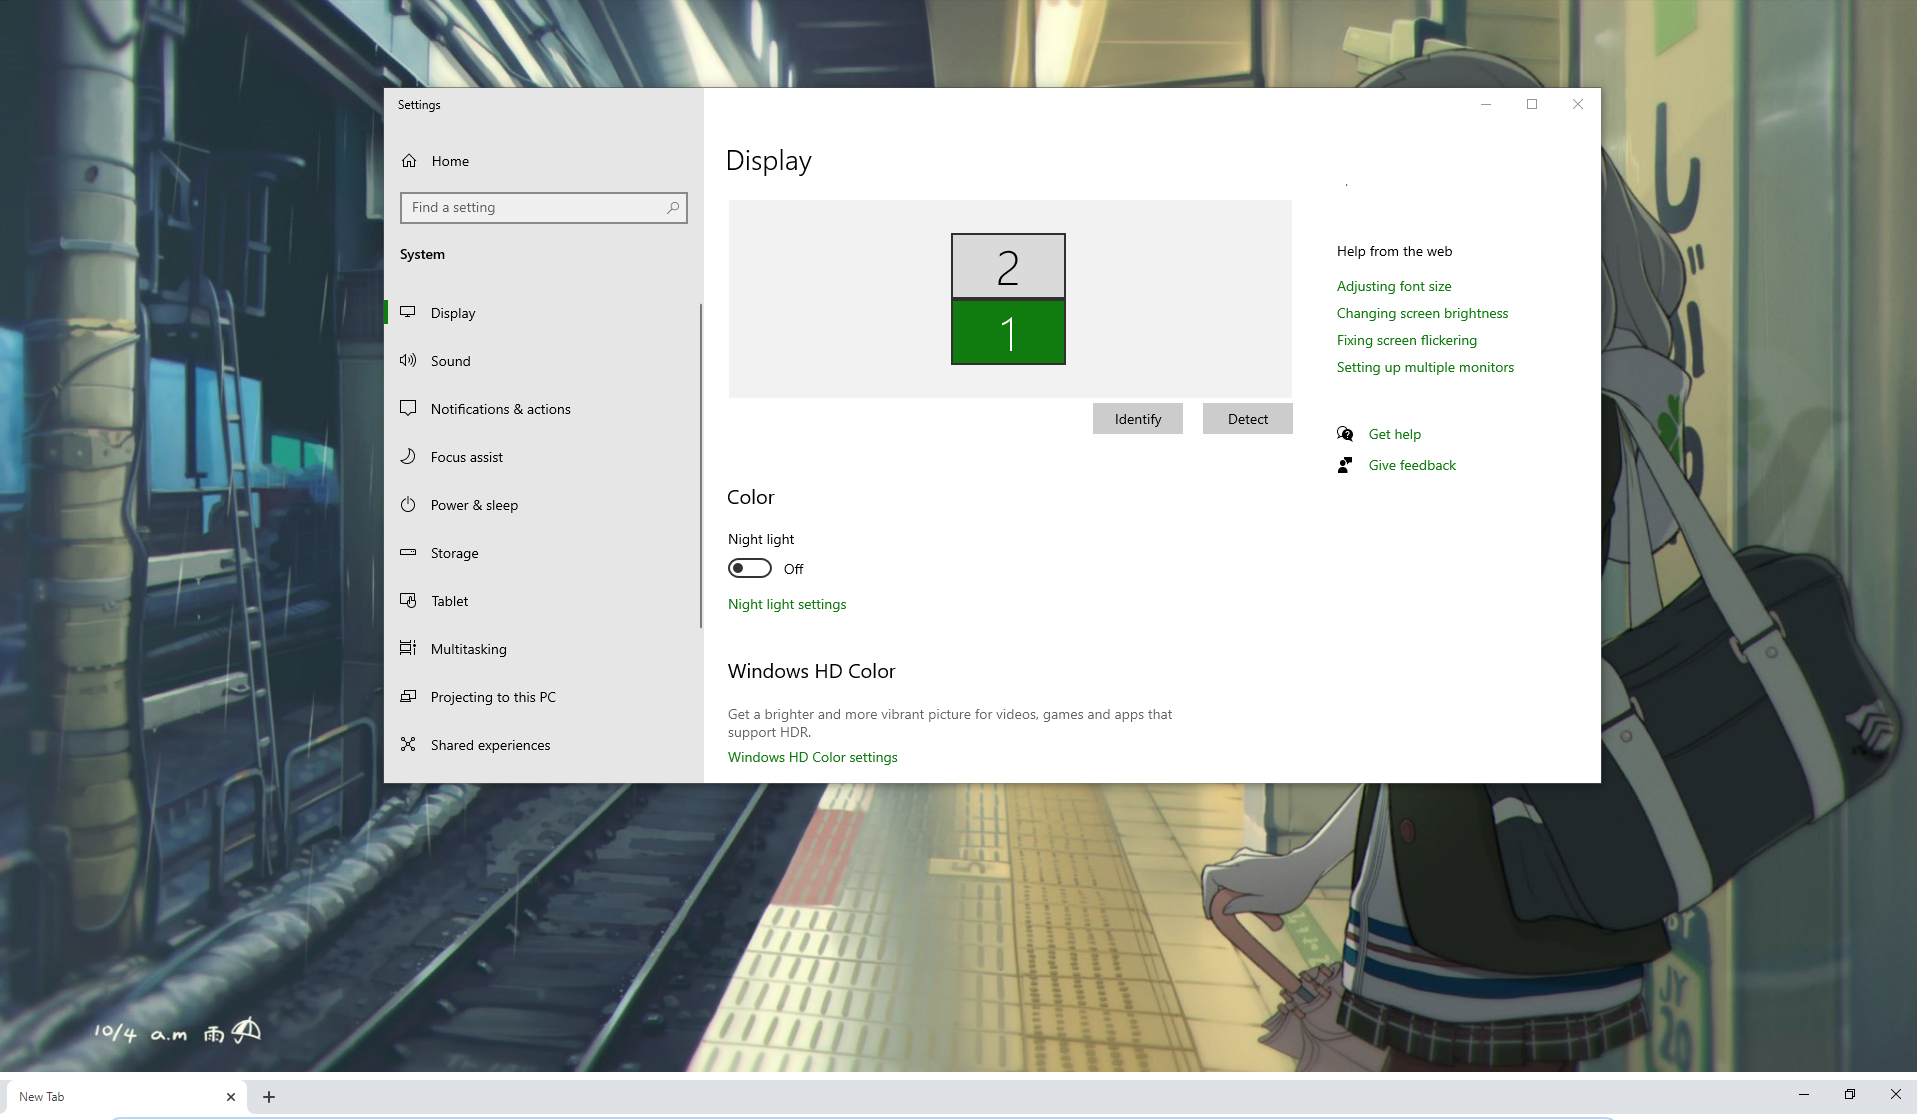The height and width of the screenshot is (1120, 1917).
Task: Click the Storage drive icon
Action: (408, 552)
